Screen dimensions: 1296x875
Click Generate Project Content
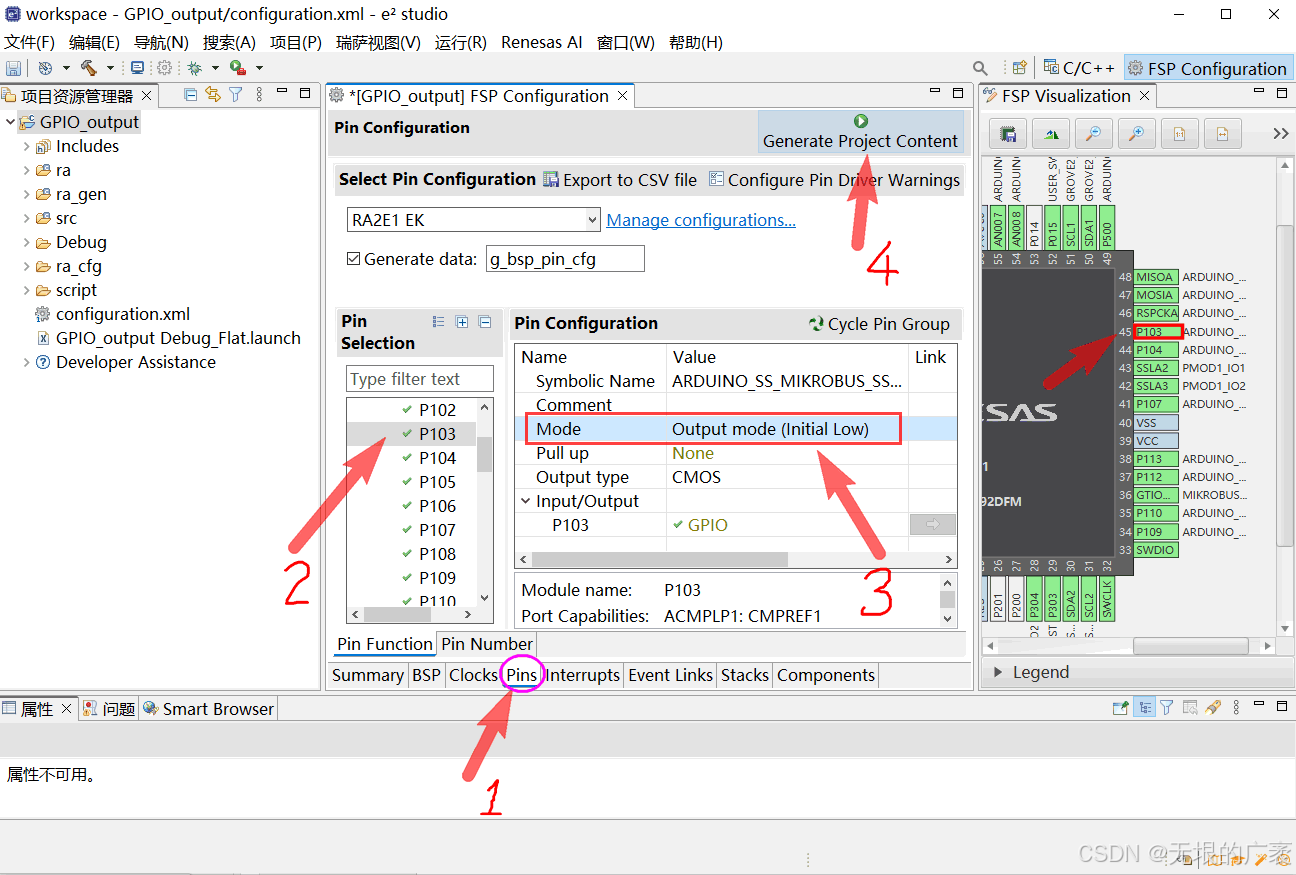[x=860, y=132]
